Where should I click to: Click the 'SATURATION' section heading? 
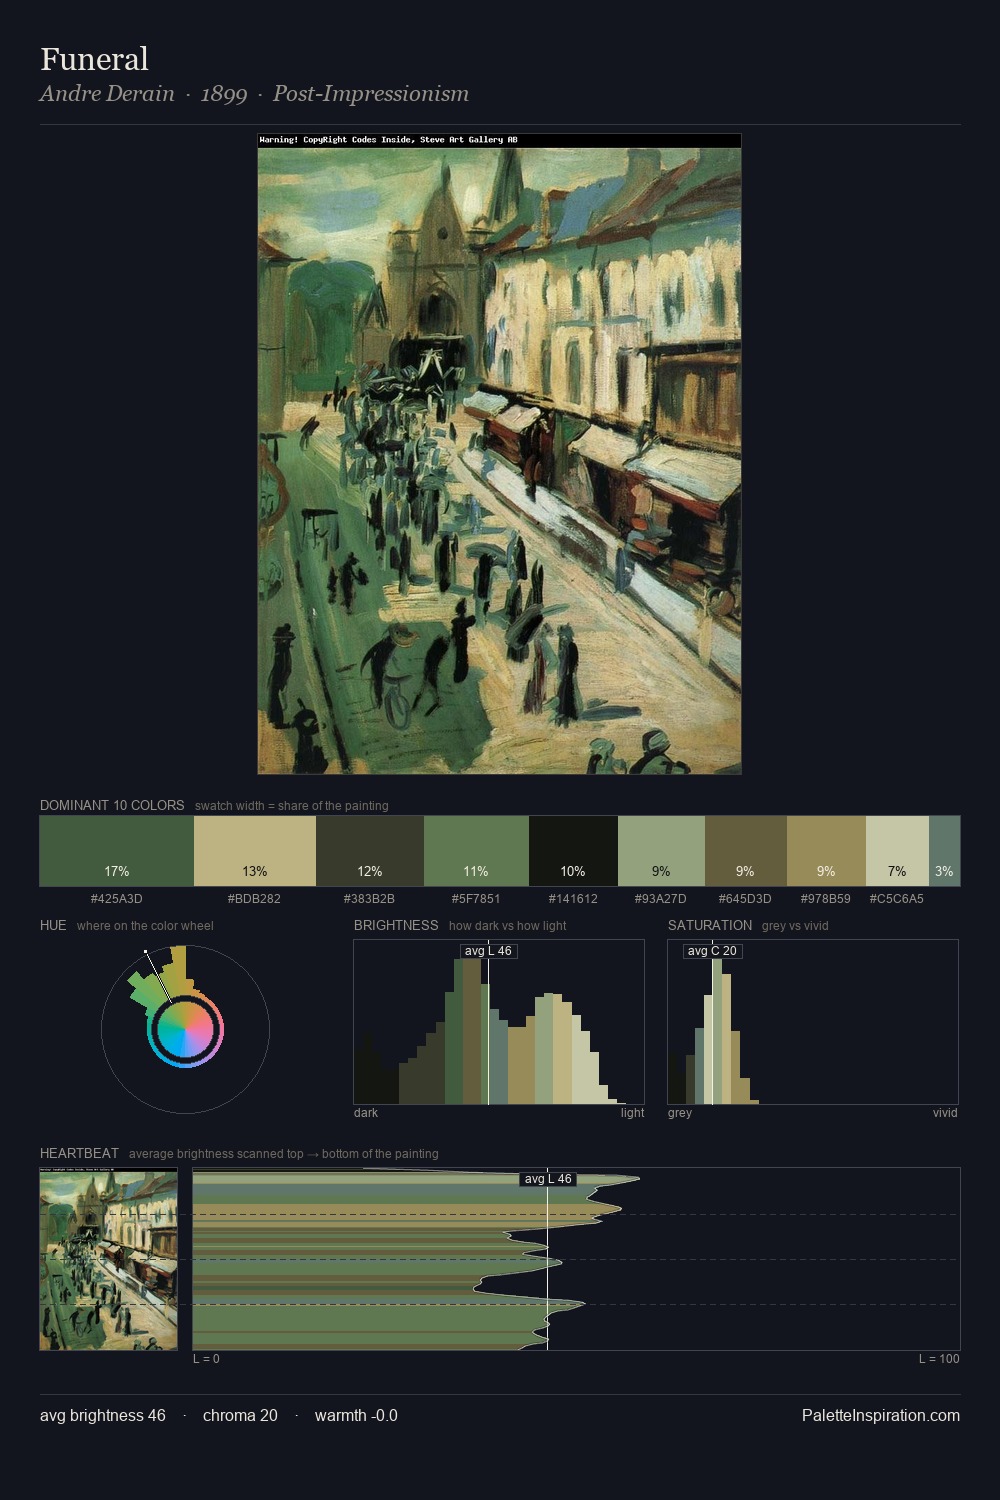click(x=710, y=925)
